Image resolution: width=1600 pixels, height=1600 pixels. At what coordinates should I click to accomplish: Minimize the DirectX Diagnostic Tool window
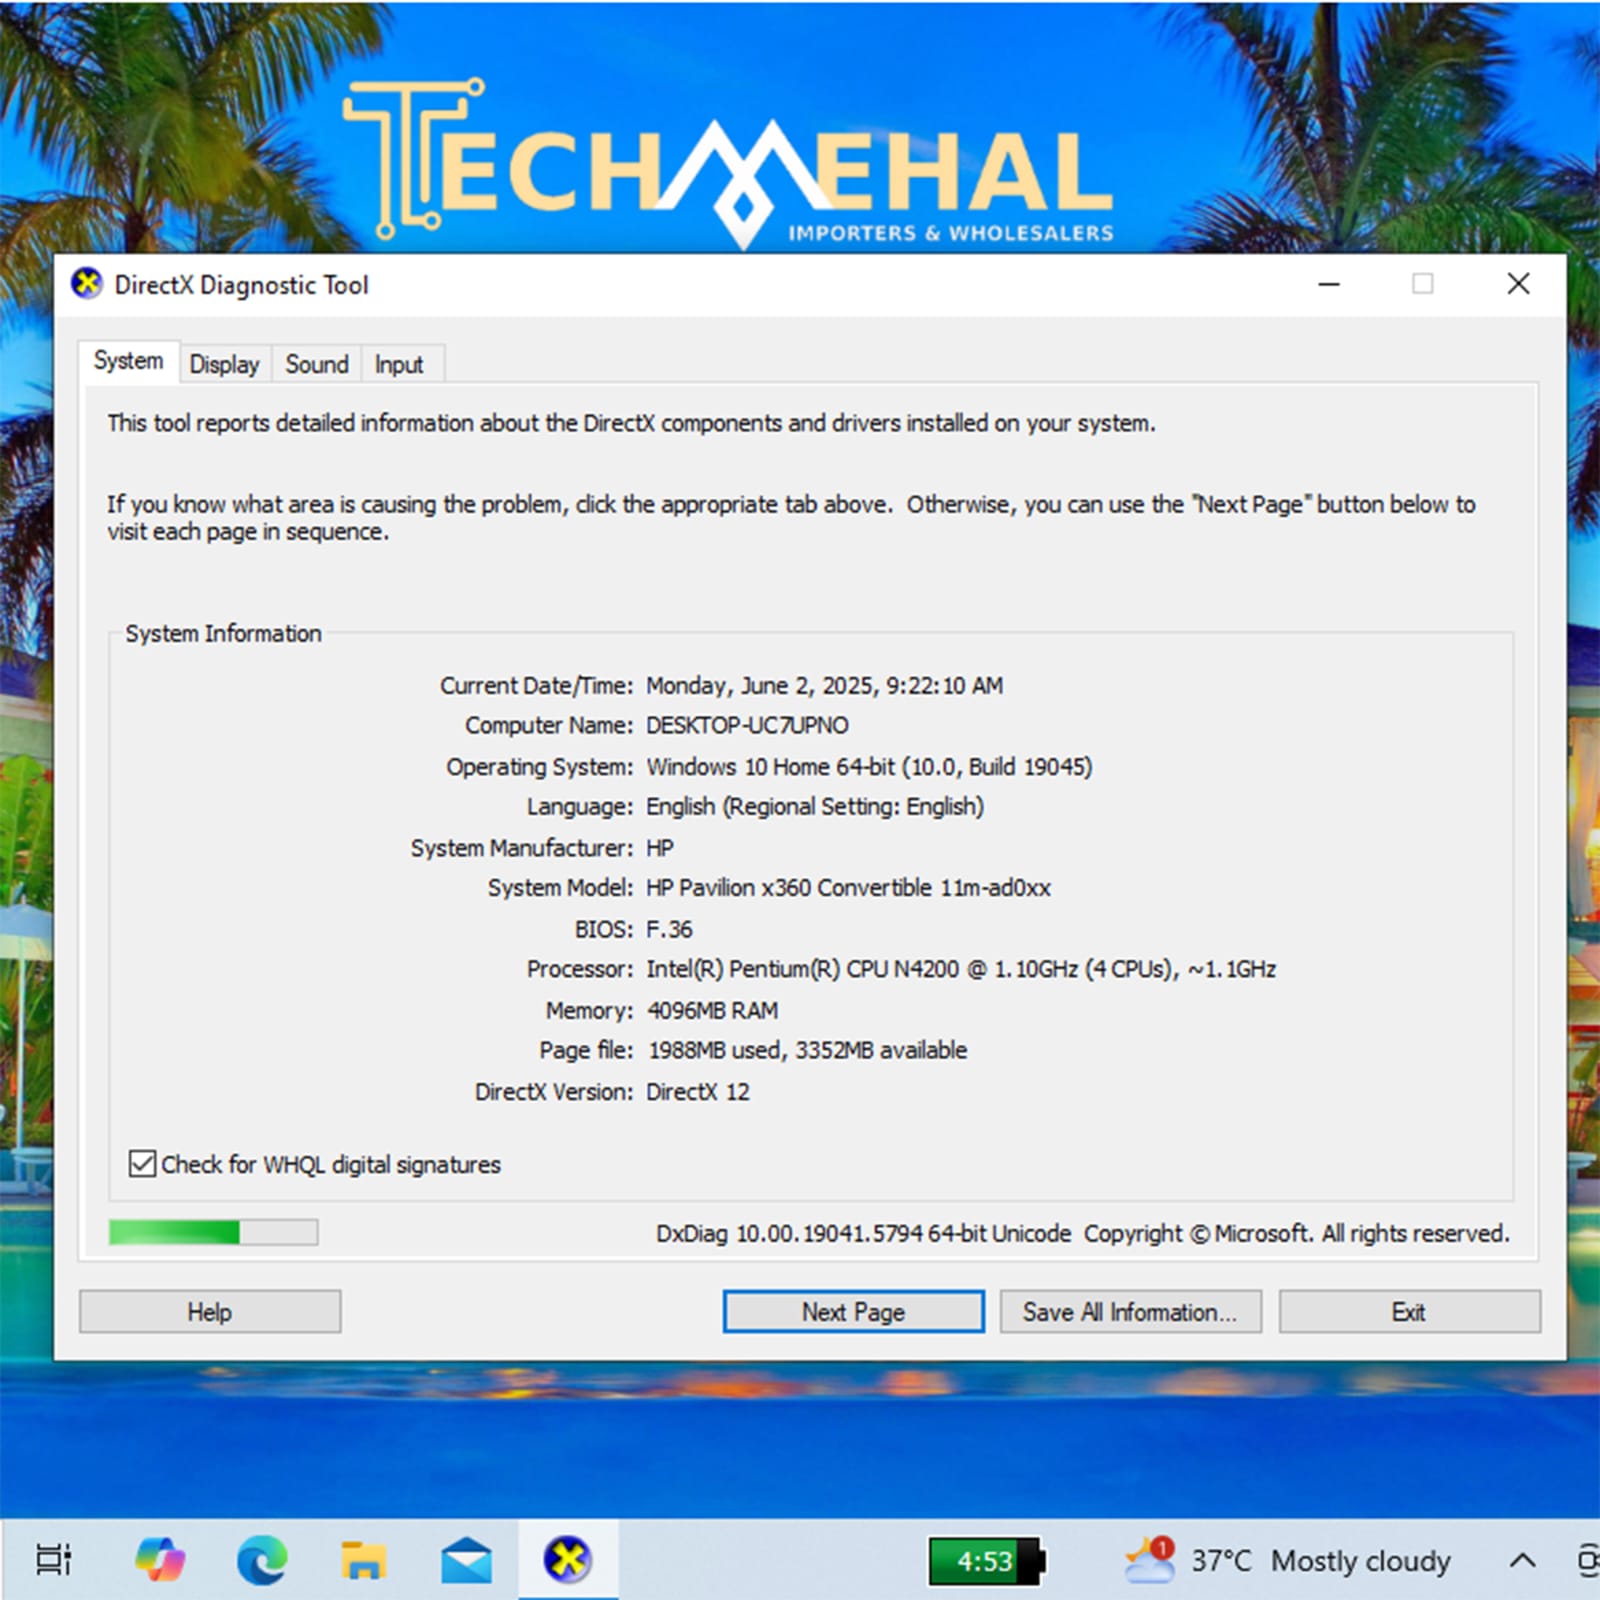[1329, 284]
